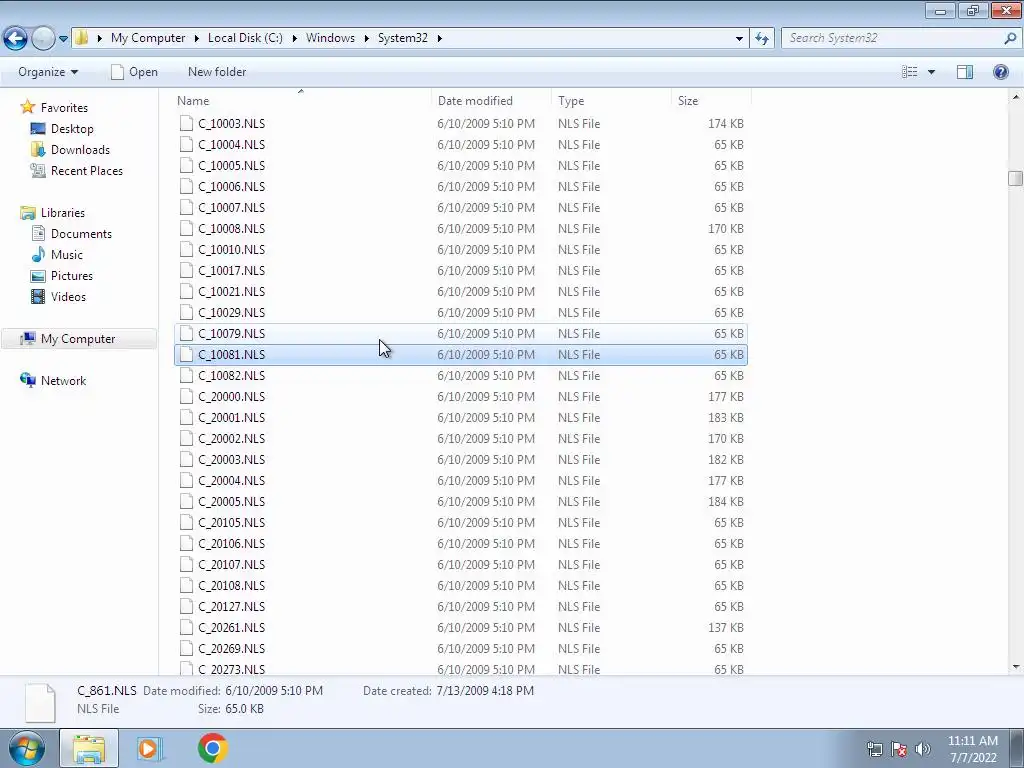Select file C_20003.NLS
This screenshot has height=768, width=1024.
click(460, 459)
